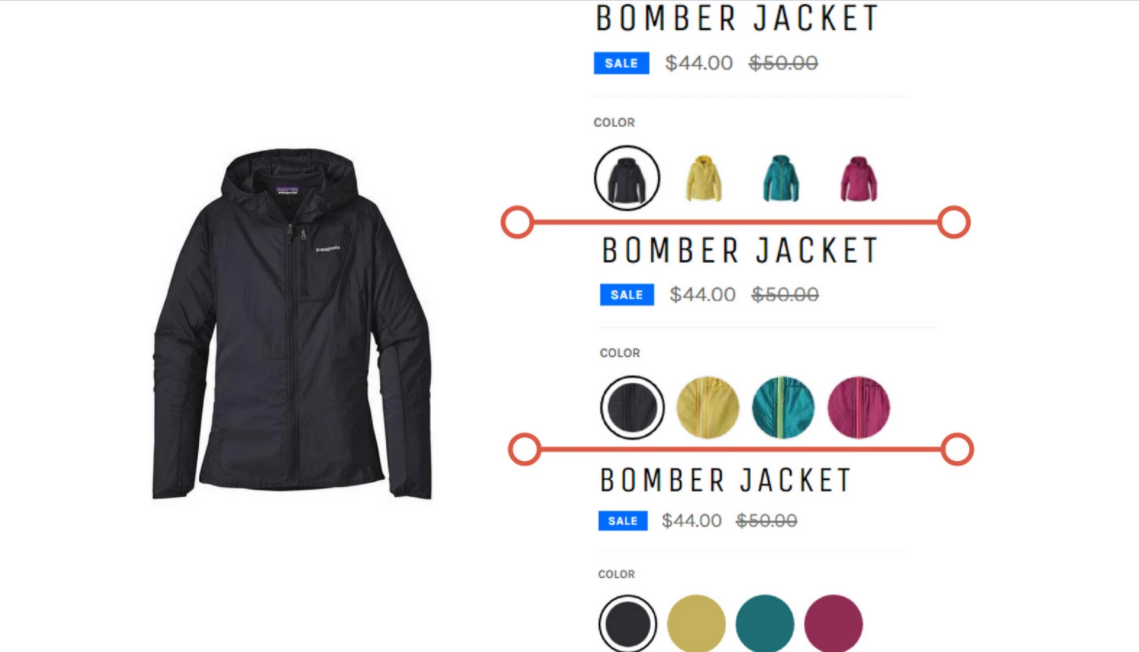The image size is (1139, 652).
Task: Choose the solid mustard yellow color circle
Action: coord(697,623)
